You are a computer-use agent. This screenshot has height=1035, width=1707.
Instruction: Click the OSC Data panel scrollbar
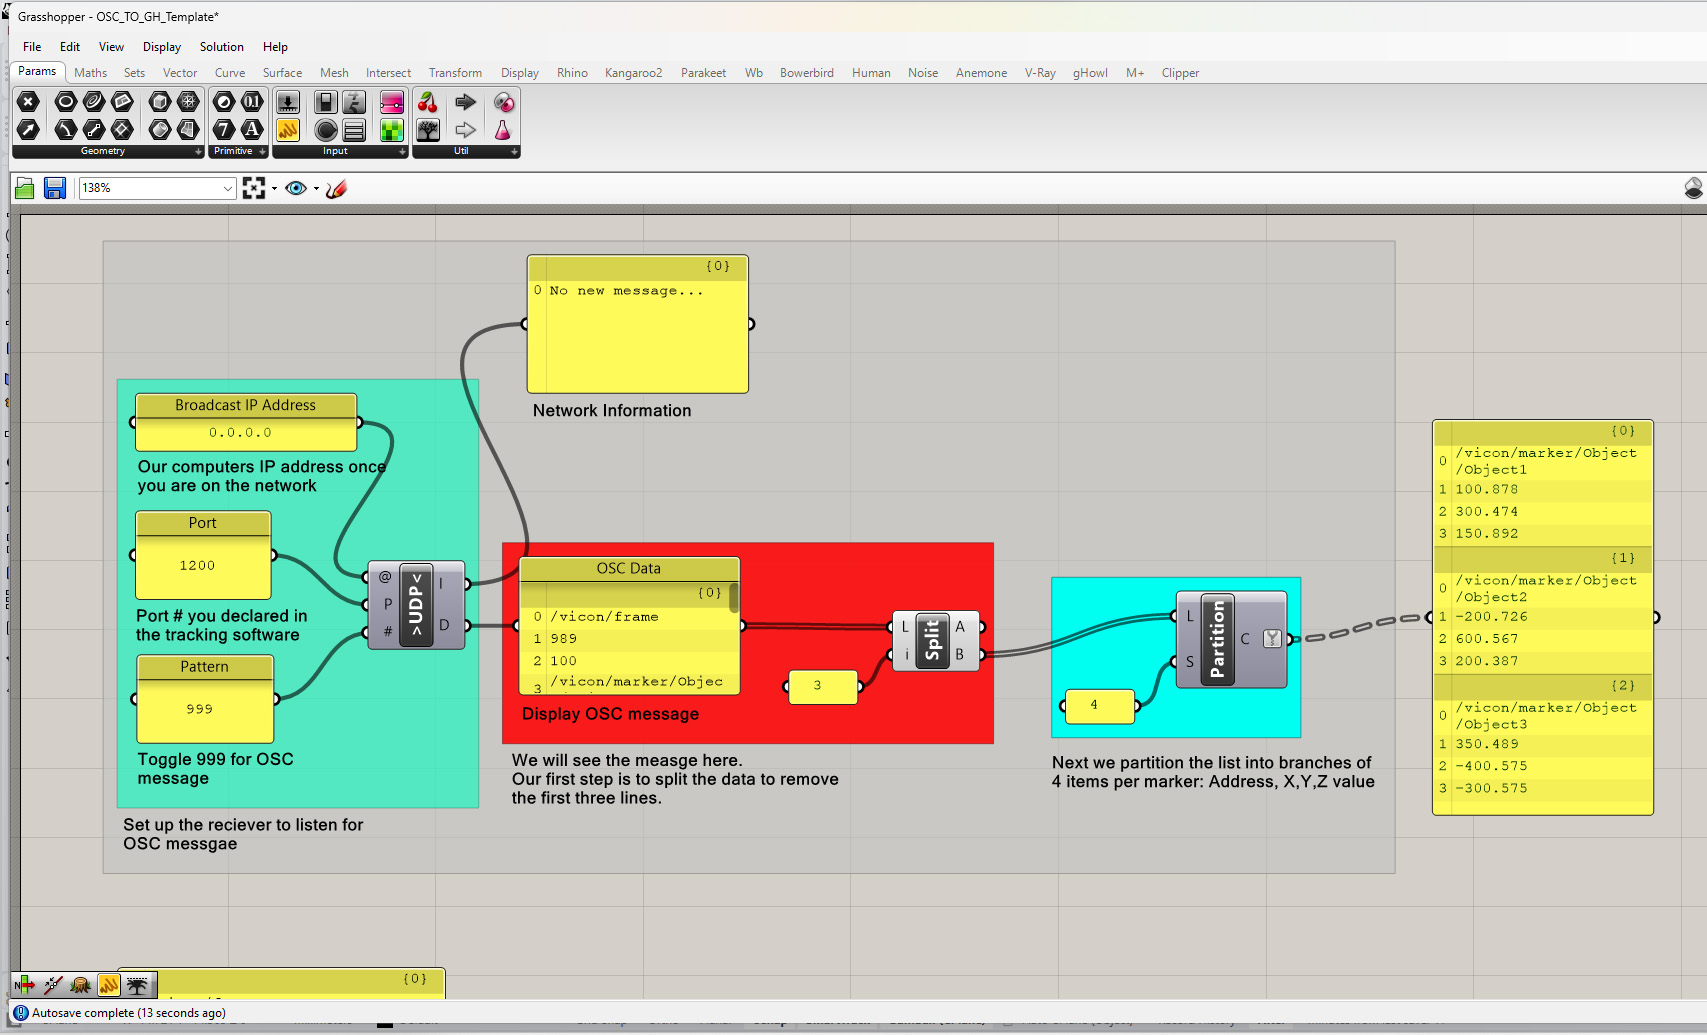coord(734,599)
